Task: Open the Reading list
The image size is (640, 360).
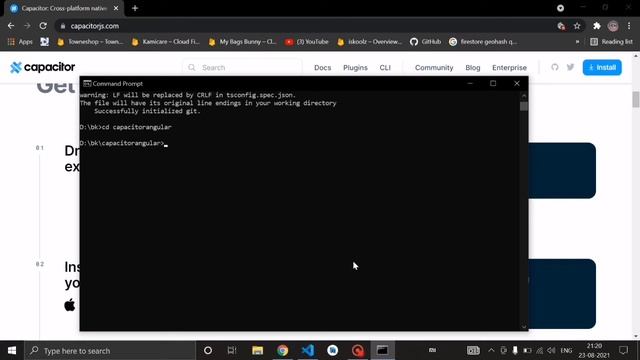Action: pos(611,42)
